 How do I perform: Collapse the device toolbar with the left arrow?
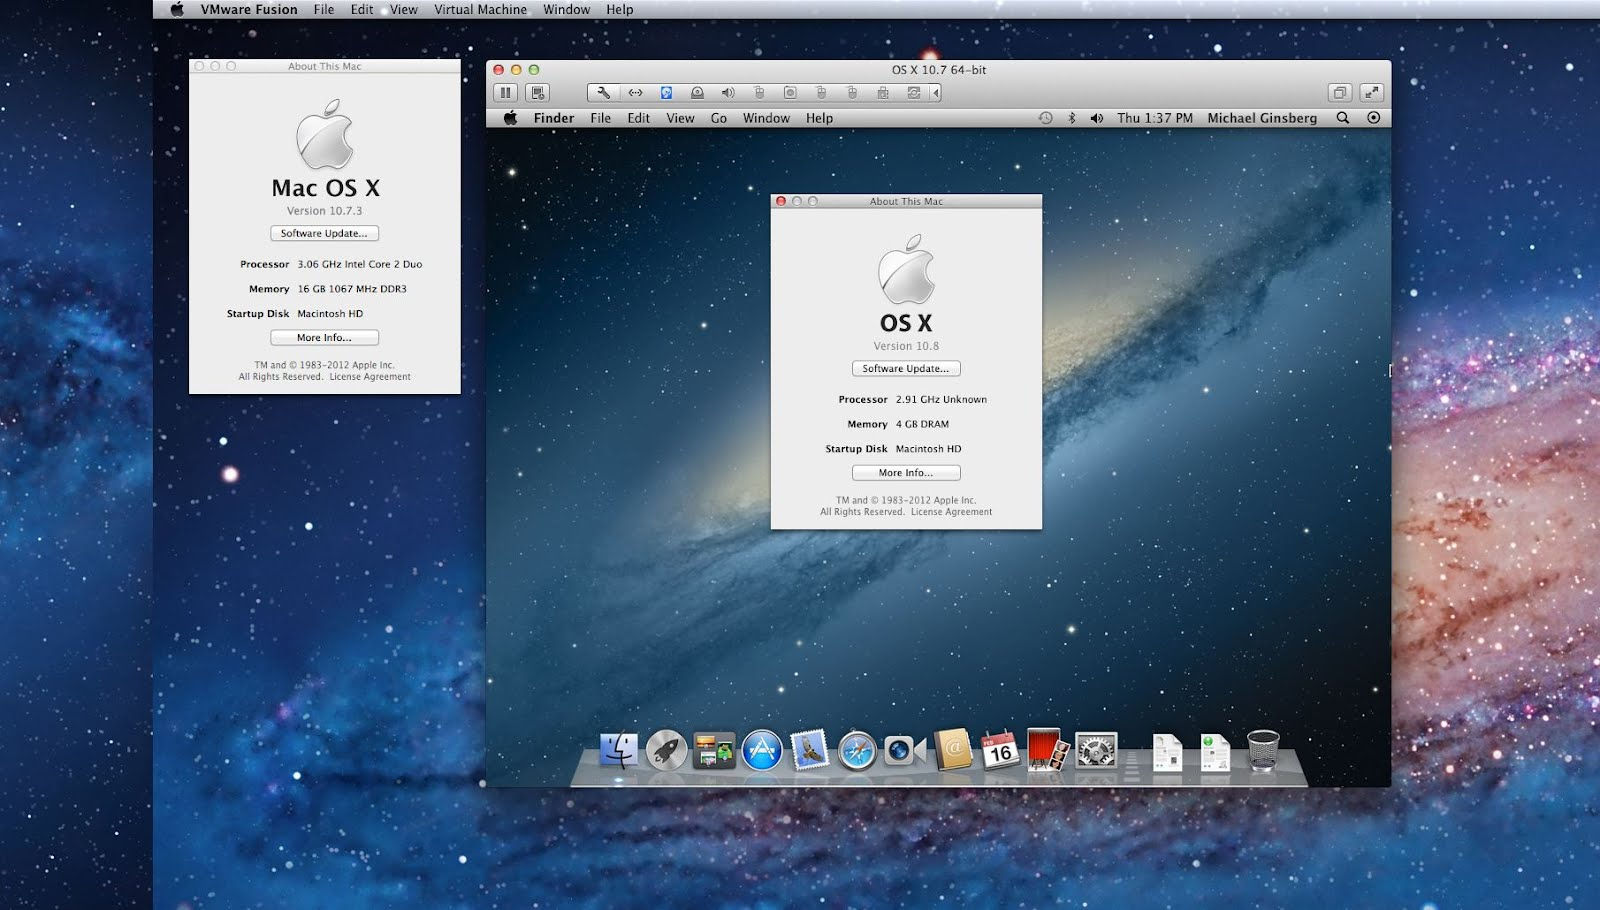click(936, 93)
